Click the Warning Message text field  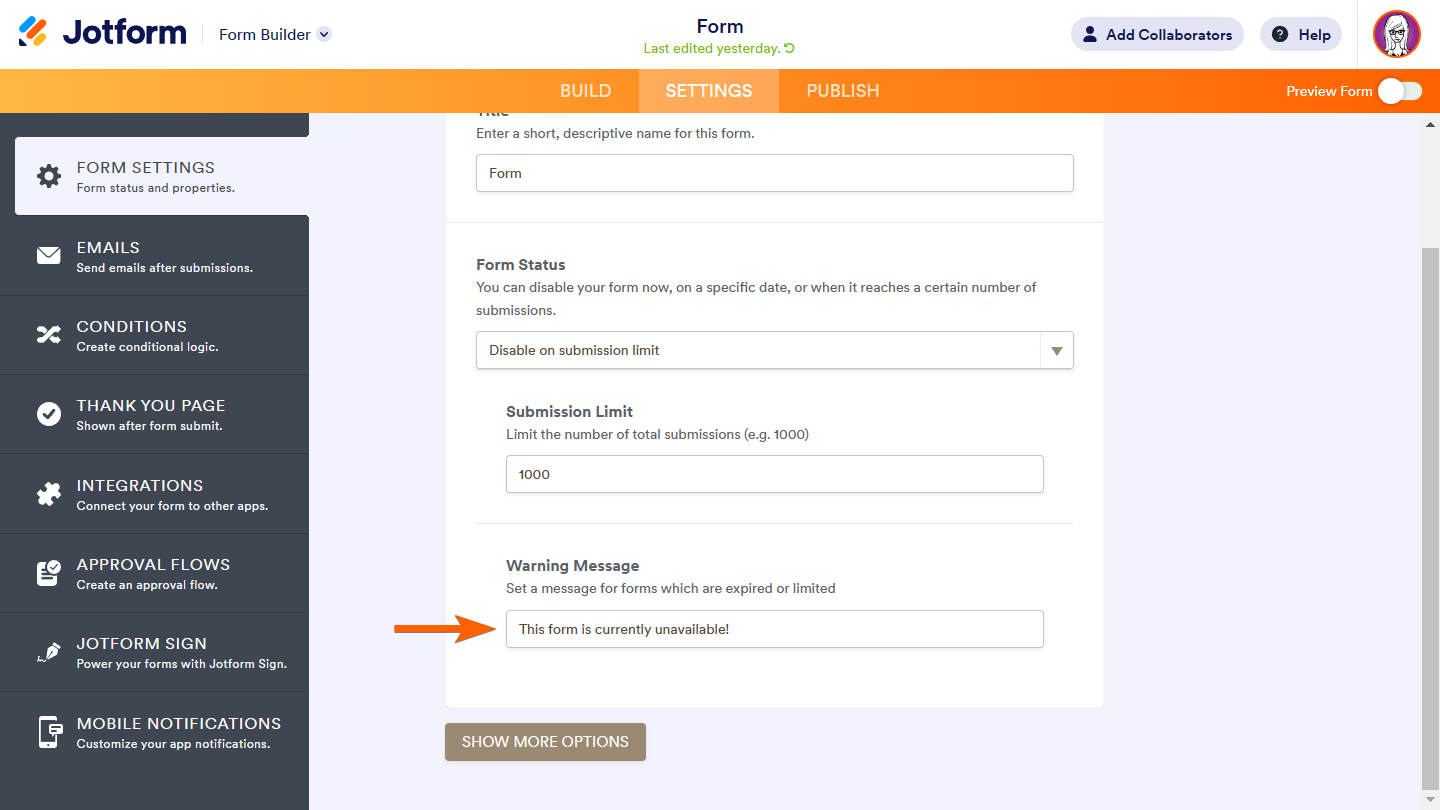(x=774, y=629)
